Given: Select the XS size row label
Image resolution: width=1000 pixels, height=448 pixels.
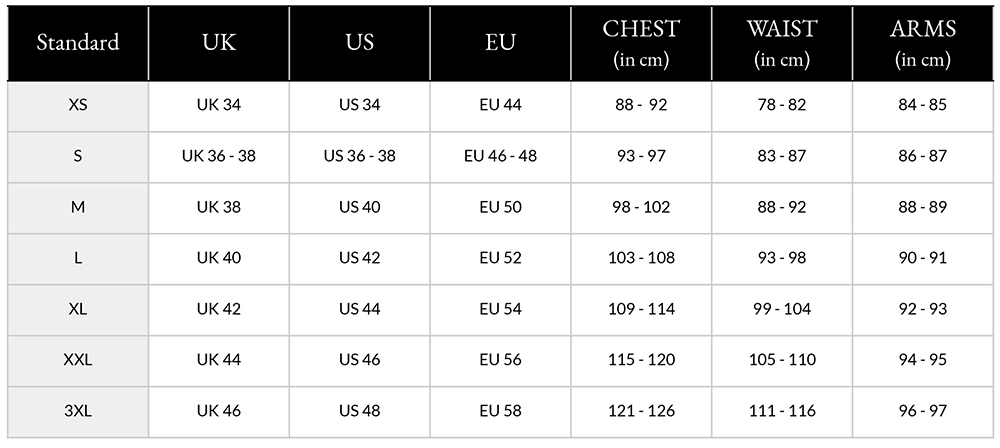Looking at the screenshot, I should (78, 105).
